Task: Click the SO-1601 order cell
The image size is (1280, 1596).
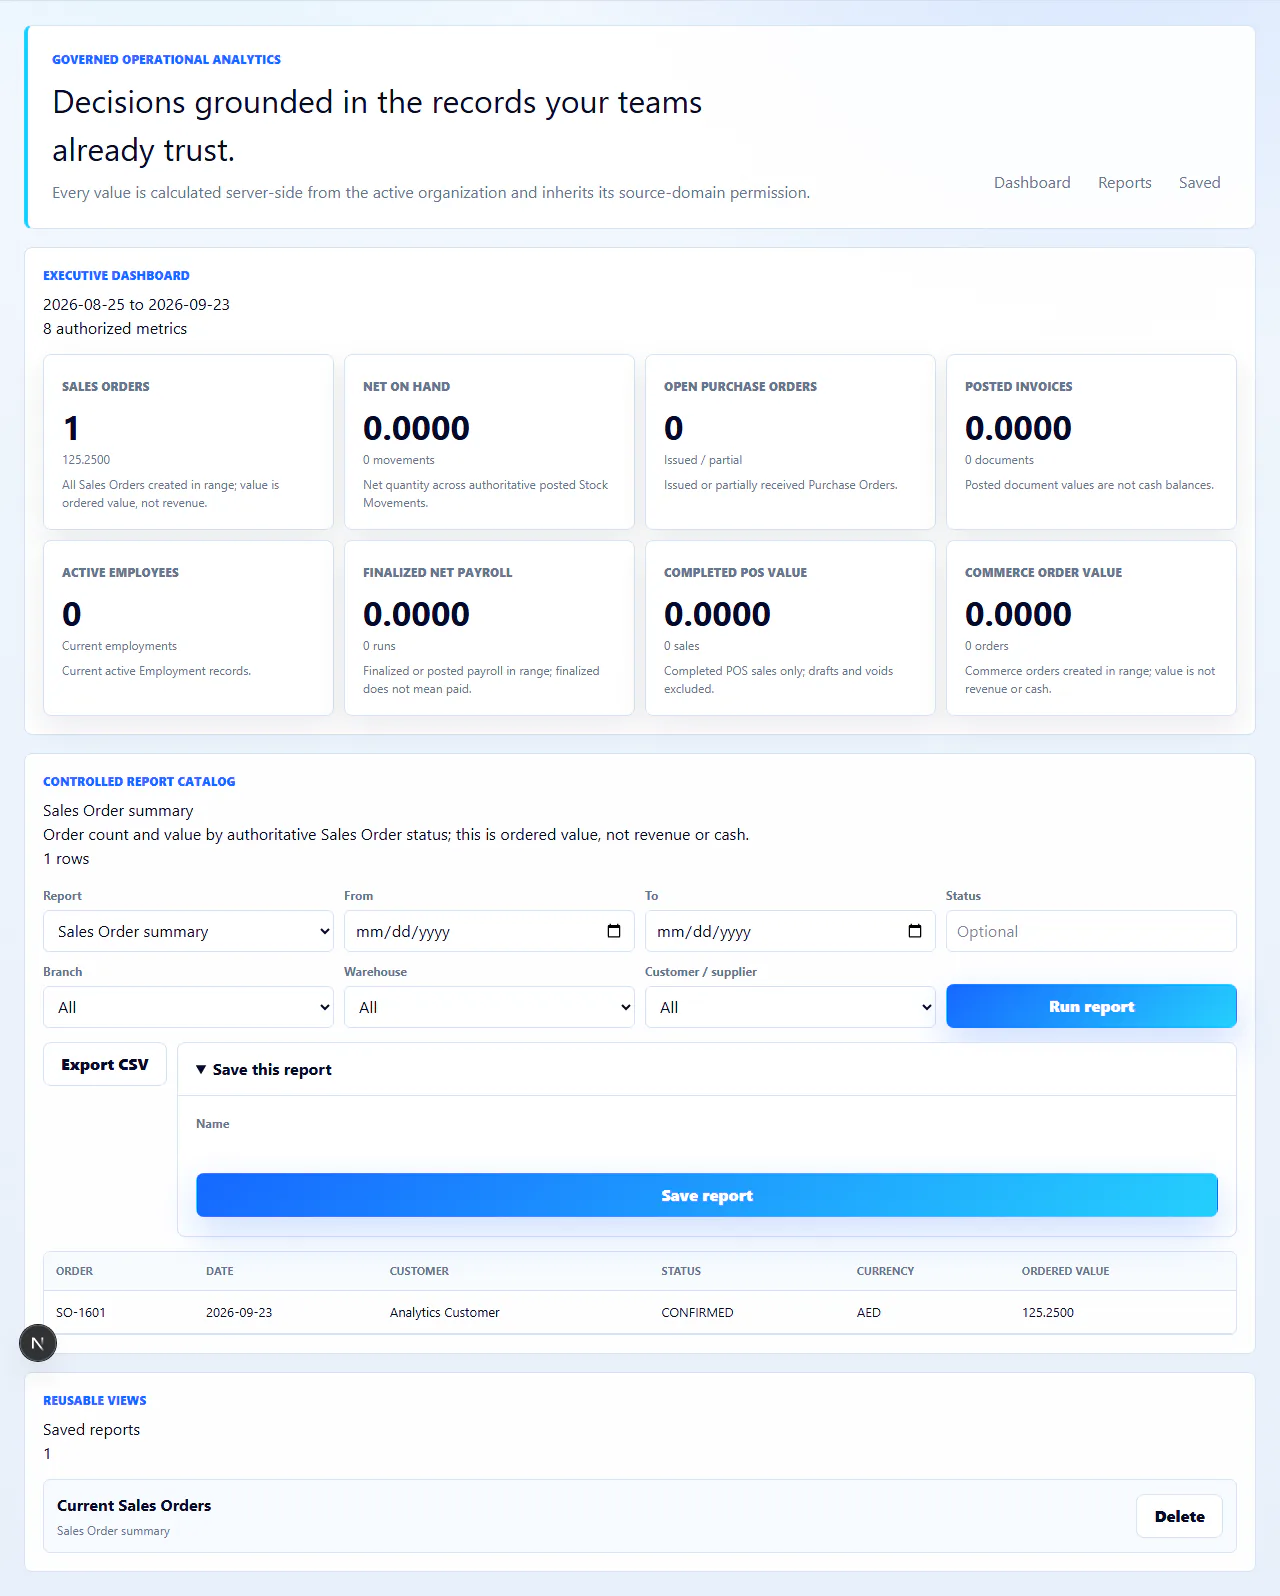Action: [81, 1312]
